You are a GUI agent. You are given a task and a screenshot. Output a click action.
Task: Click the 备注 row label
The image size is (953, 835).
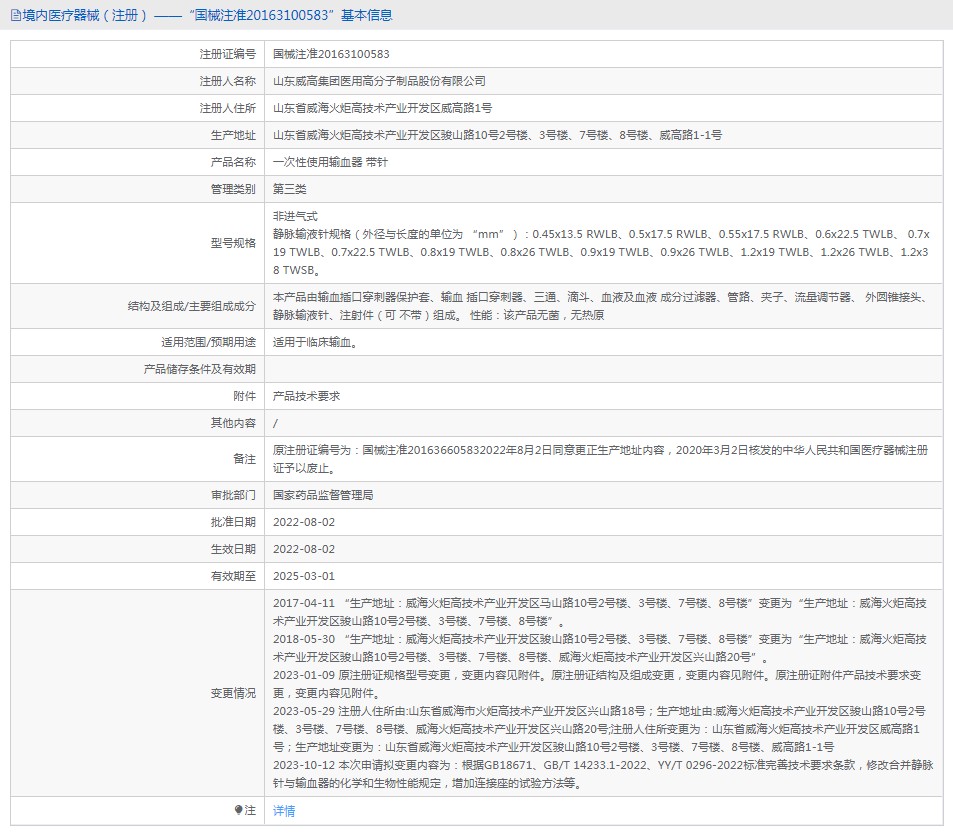pyautogui.click(x=244, y=459)
